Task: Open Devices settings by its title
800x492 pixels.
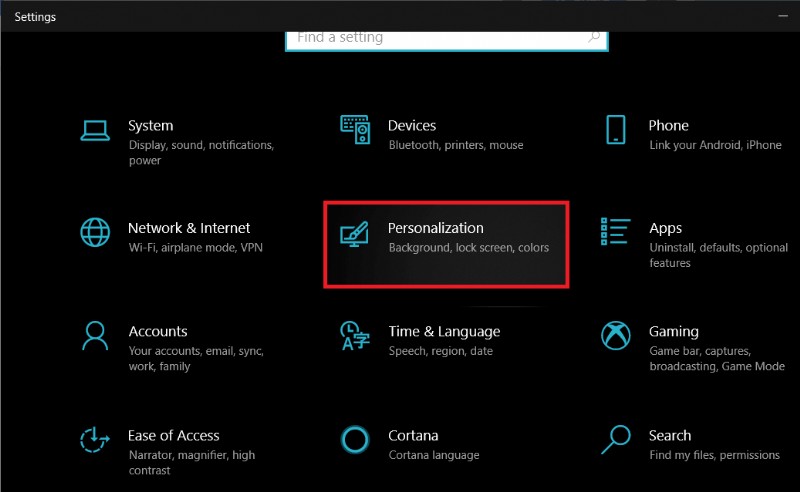Action: pos(412,126)
